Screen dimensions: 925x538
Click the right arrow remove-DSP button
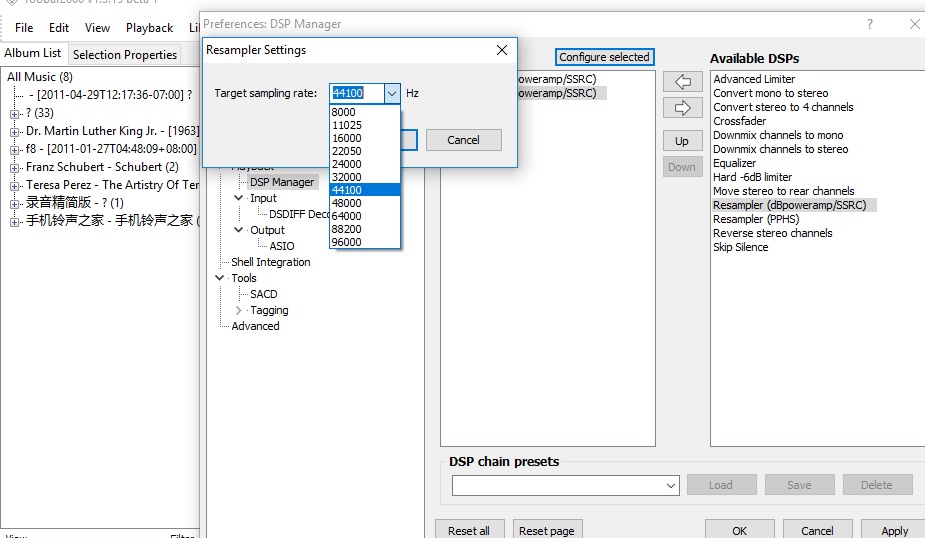tap(682, 107)
